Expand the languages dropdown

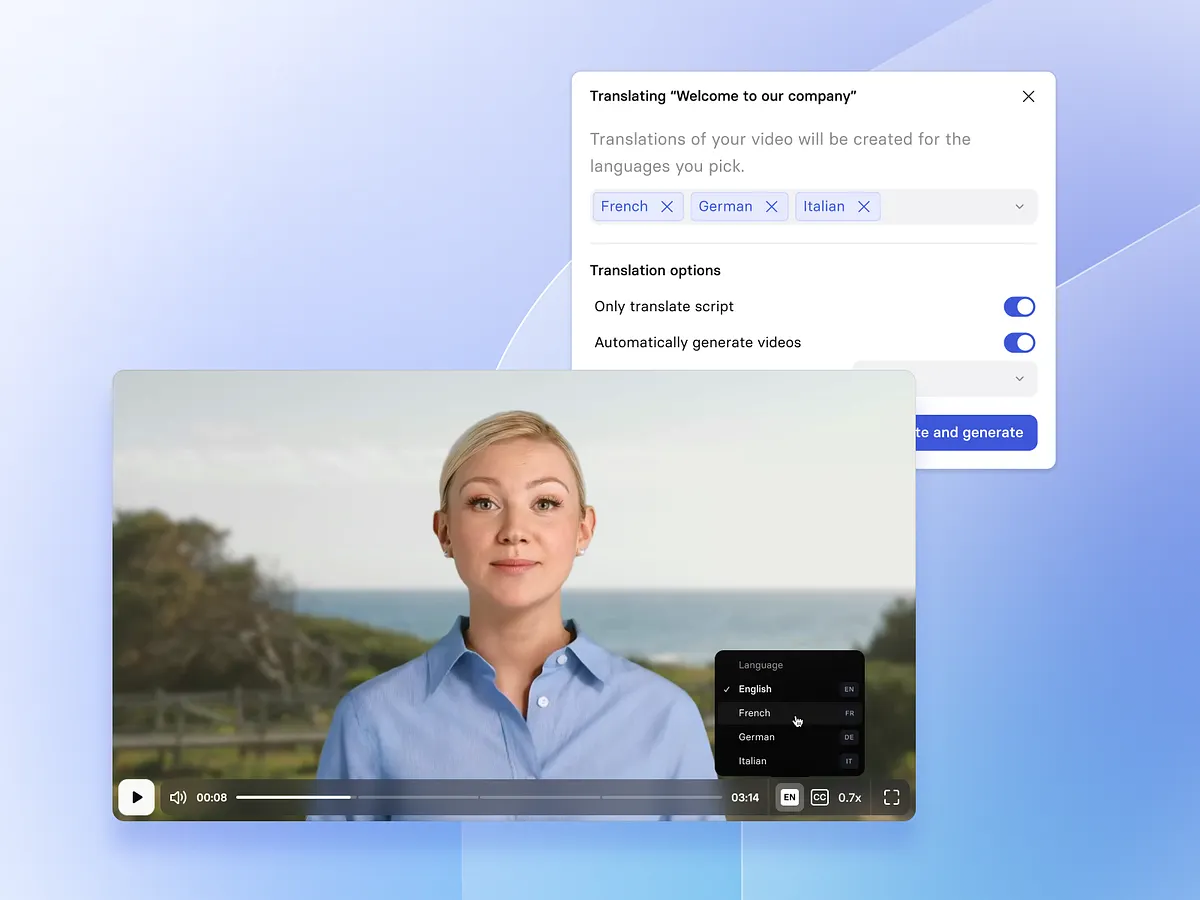click(1019, 206)
